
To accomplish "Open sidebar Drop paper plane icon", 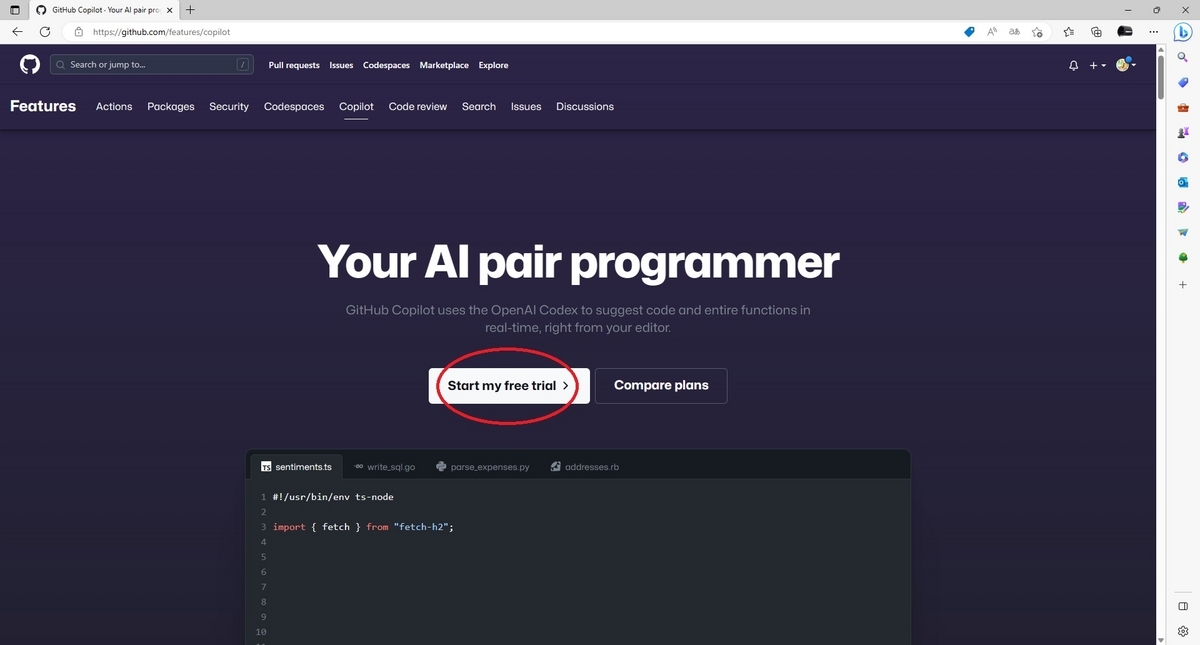I will 1183,232.
